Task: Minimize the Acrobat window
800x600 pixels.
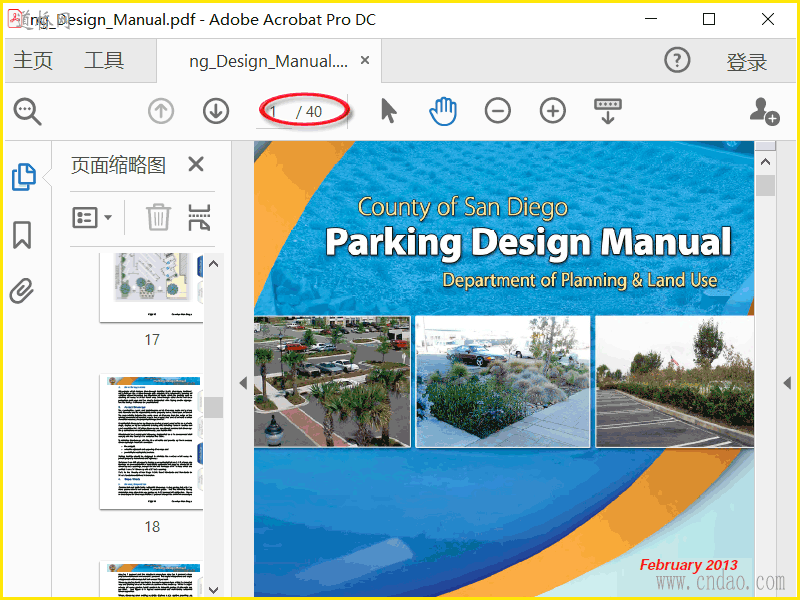Action: coord(651,19)
